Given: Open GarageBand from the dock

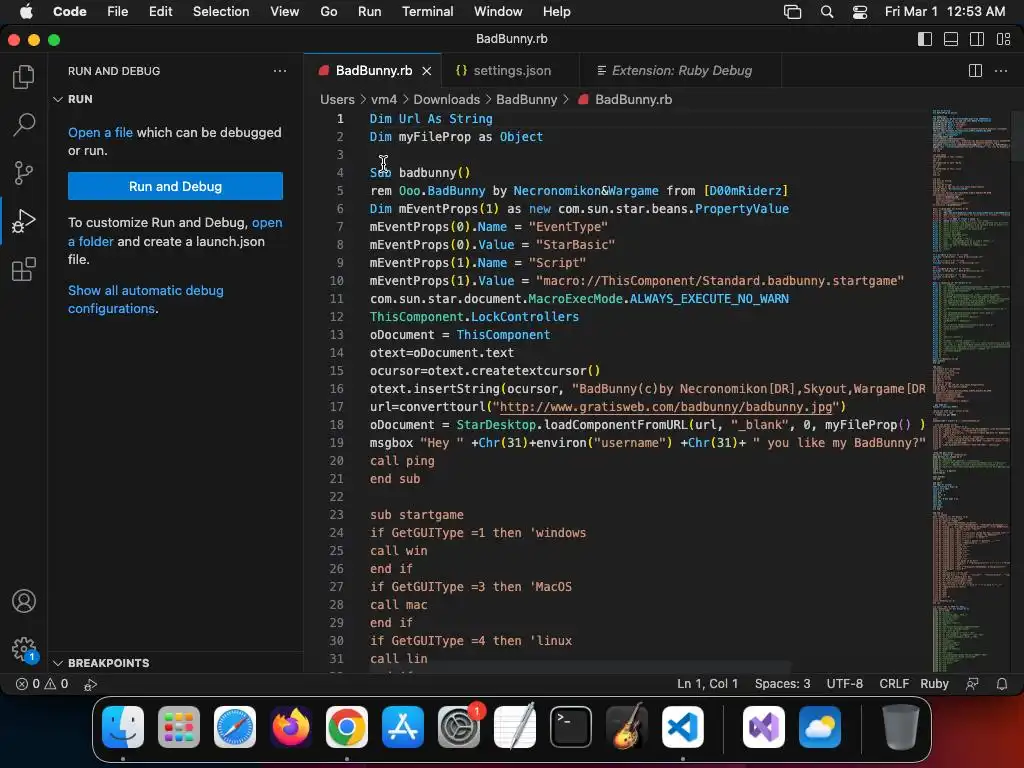Looking at the screenshot, I should (627, 726).
